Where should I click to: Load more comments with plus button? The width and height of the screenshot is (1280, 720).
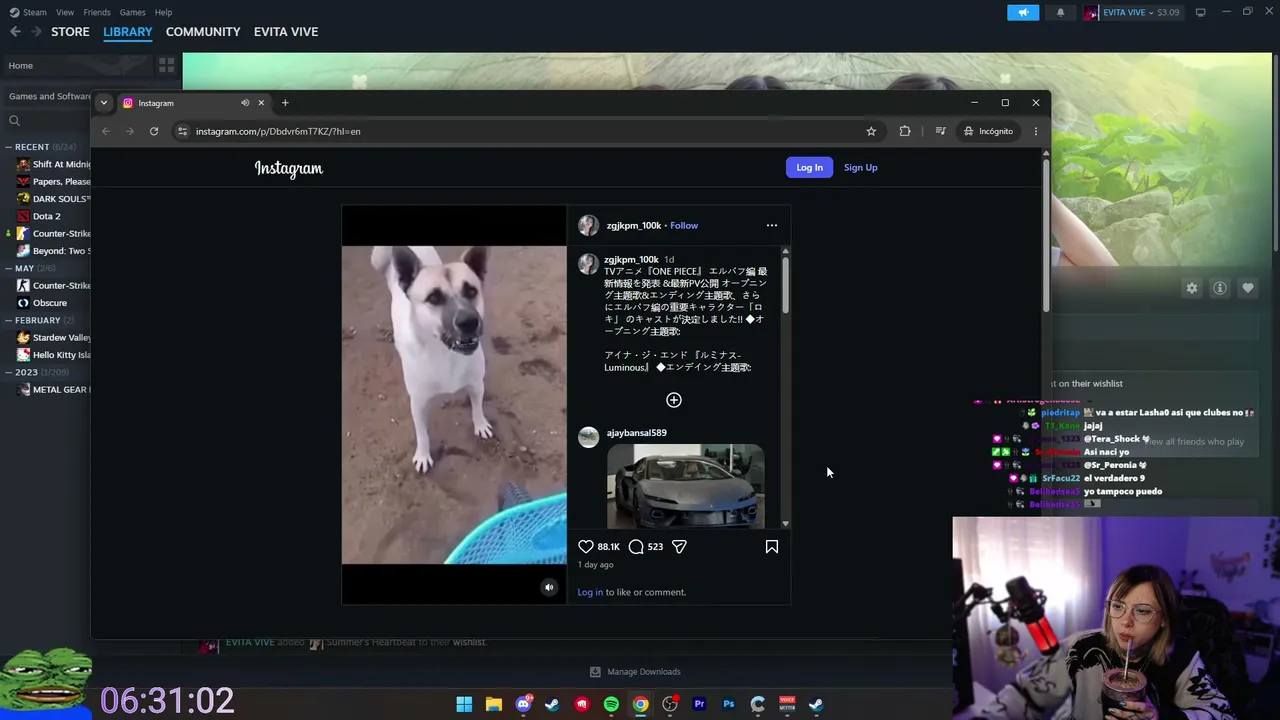click(x=674, y=400)
